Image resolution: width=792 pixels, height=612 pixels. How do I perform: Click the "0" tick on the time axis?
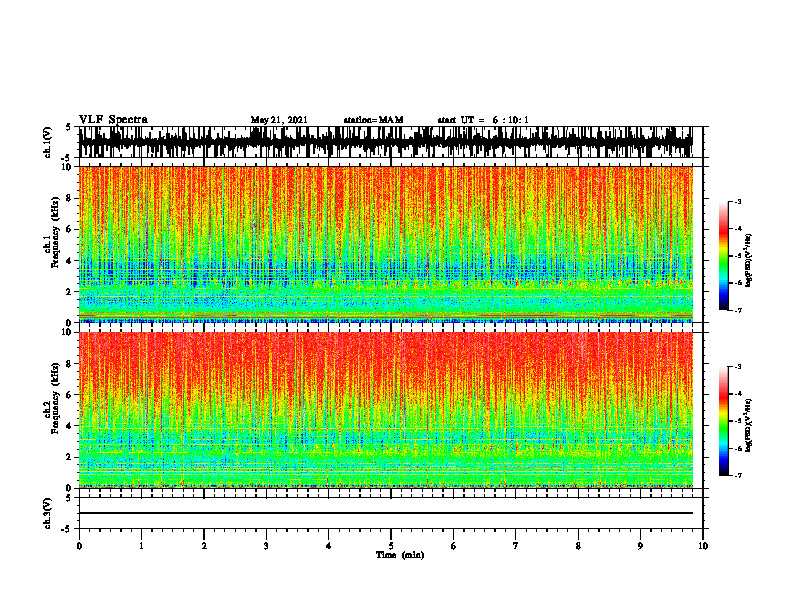tap(79, 546)
